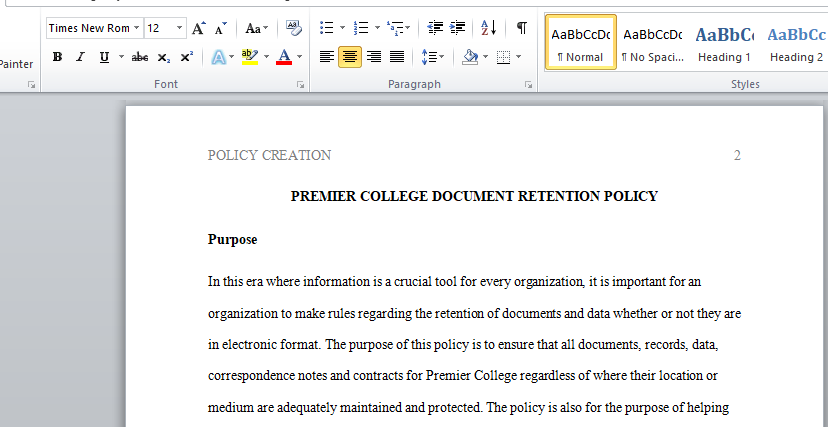Open shading color dropdown arrow
The width and height of the screenshot is (828, 427).
click(x=485, y=56)
